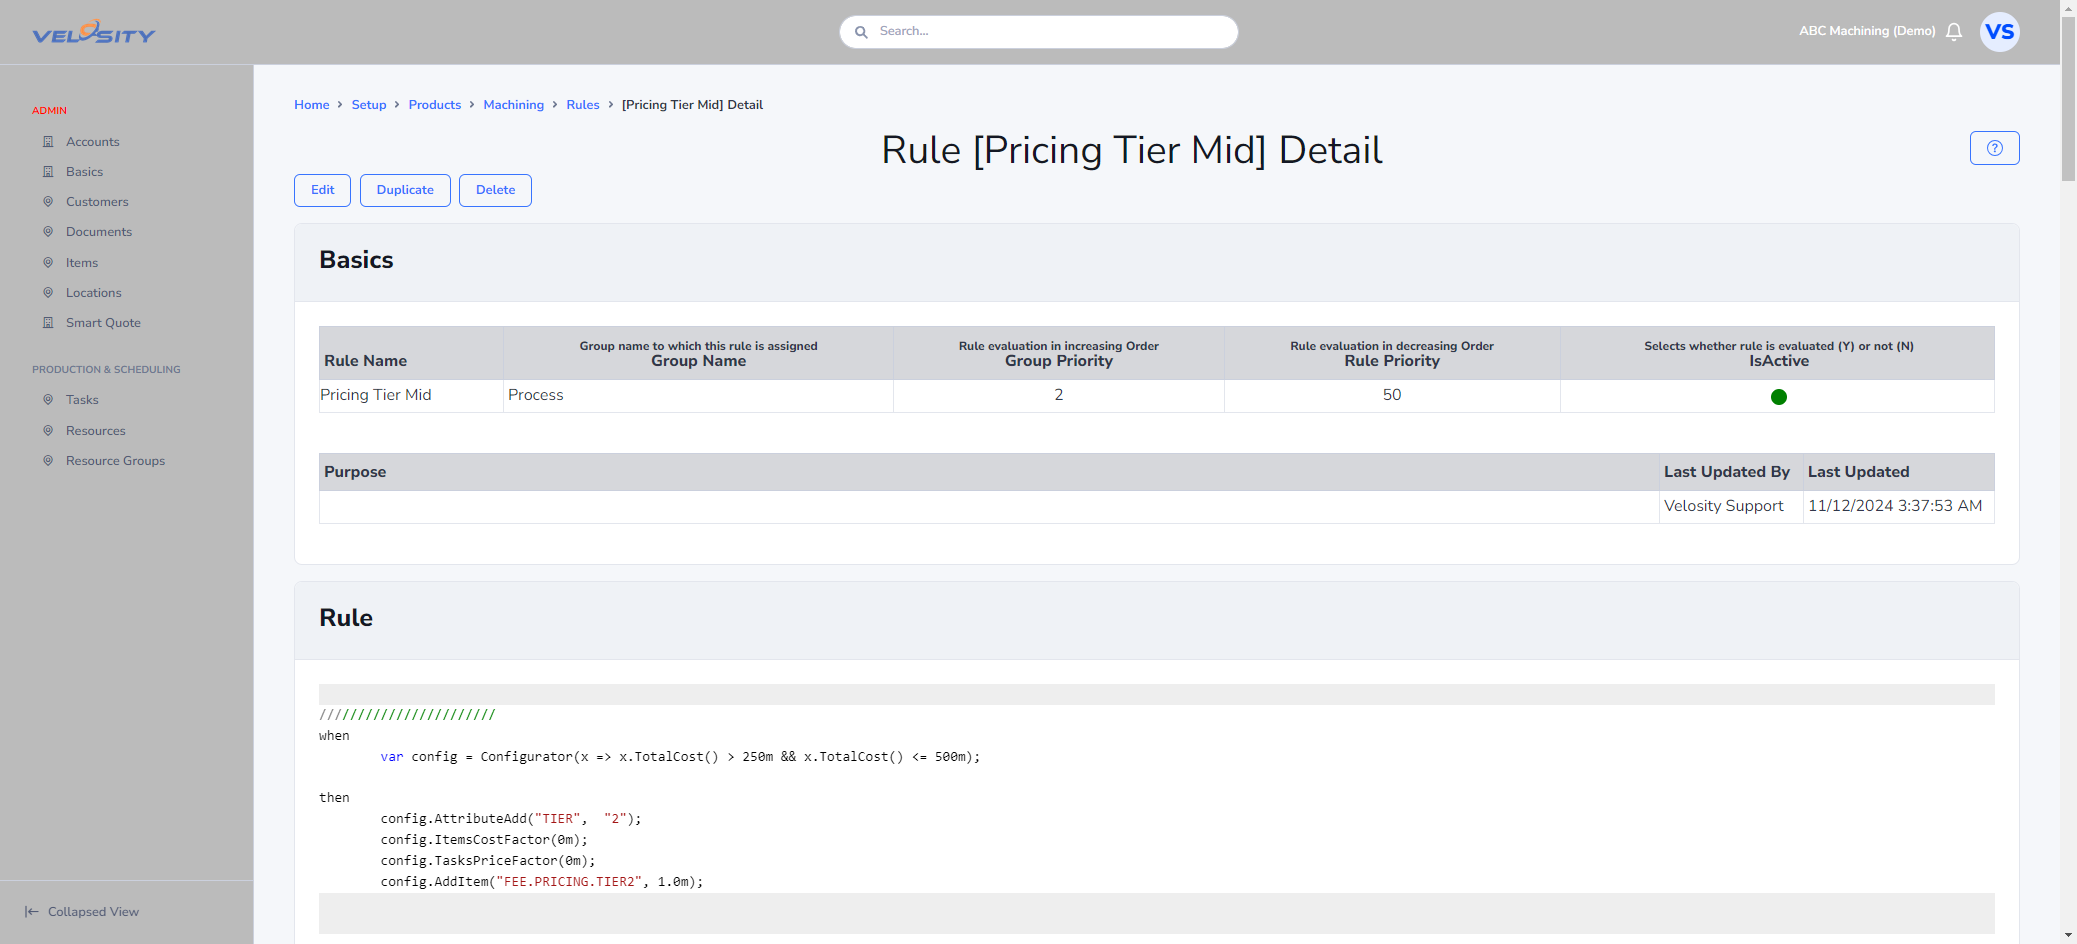Screen dimensions: 2077x944
Task: Click the Edit button
Action: pos(322,190)
